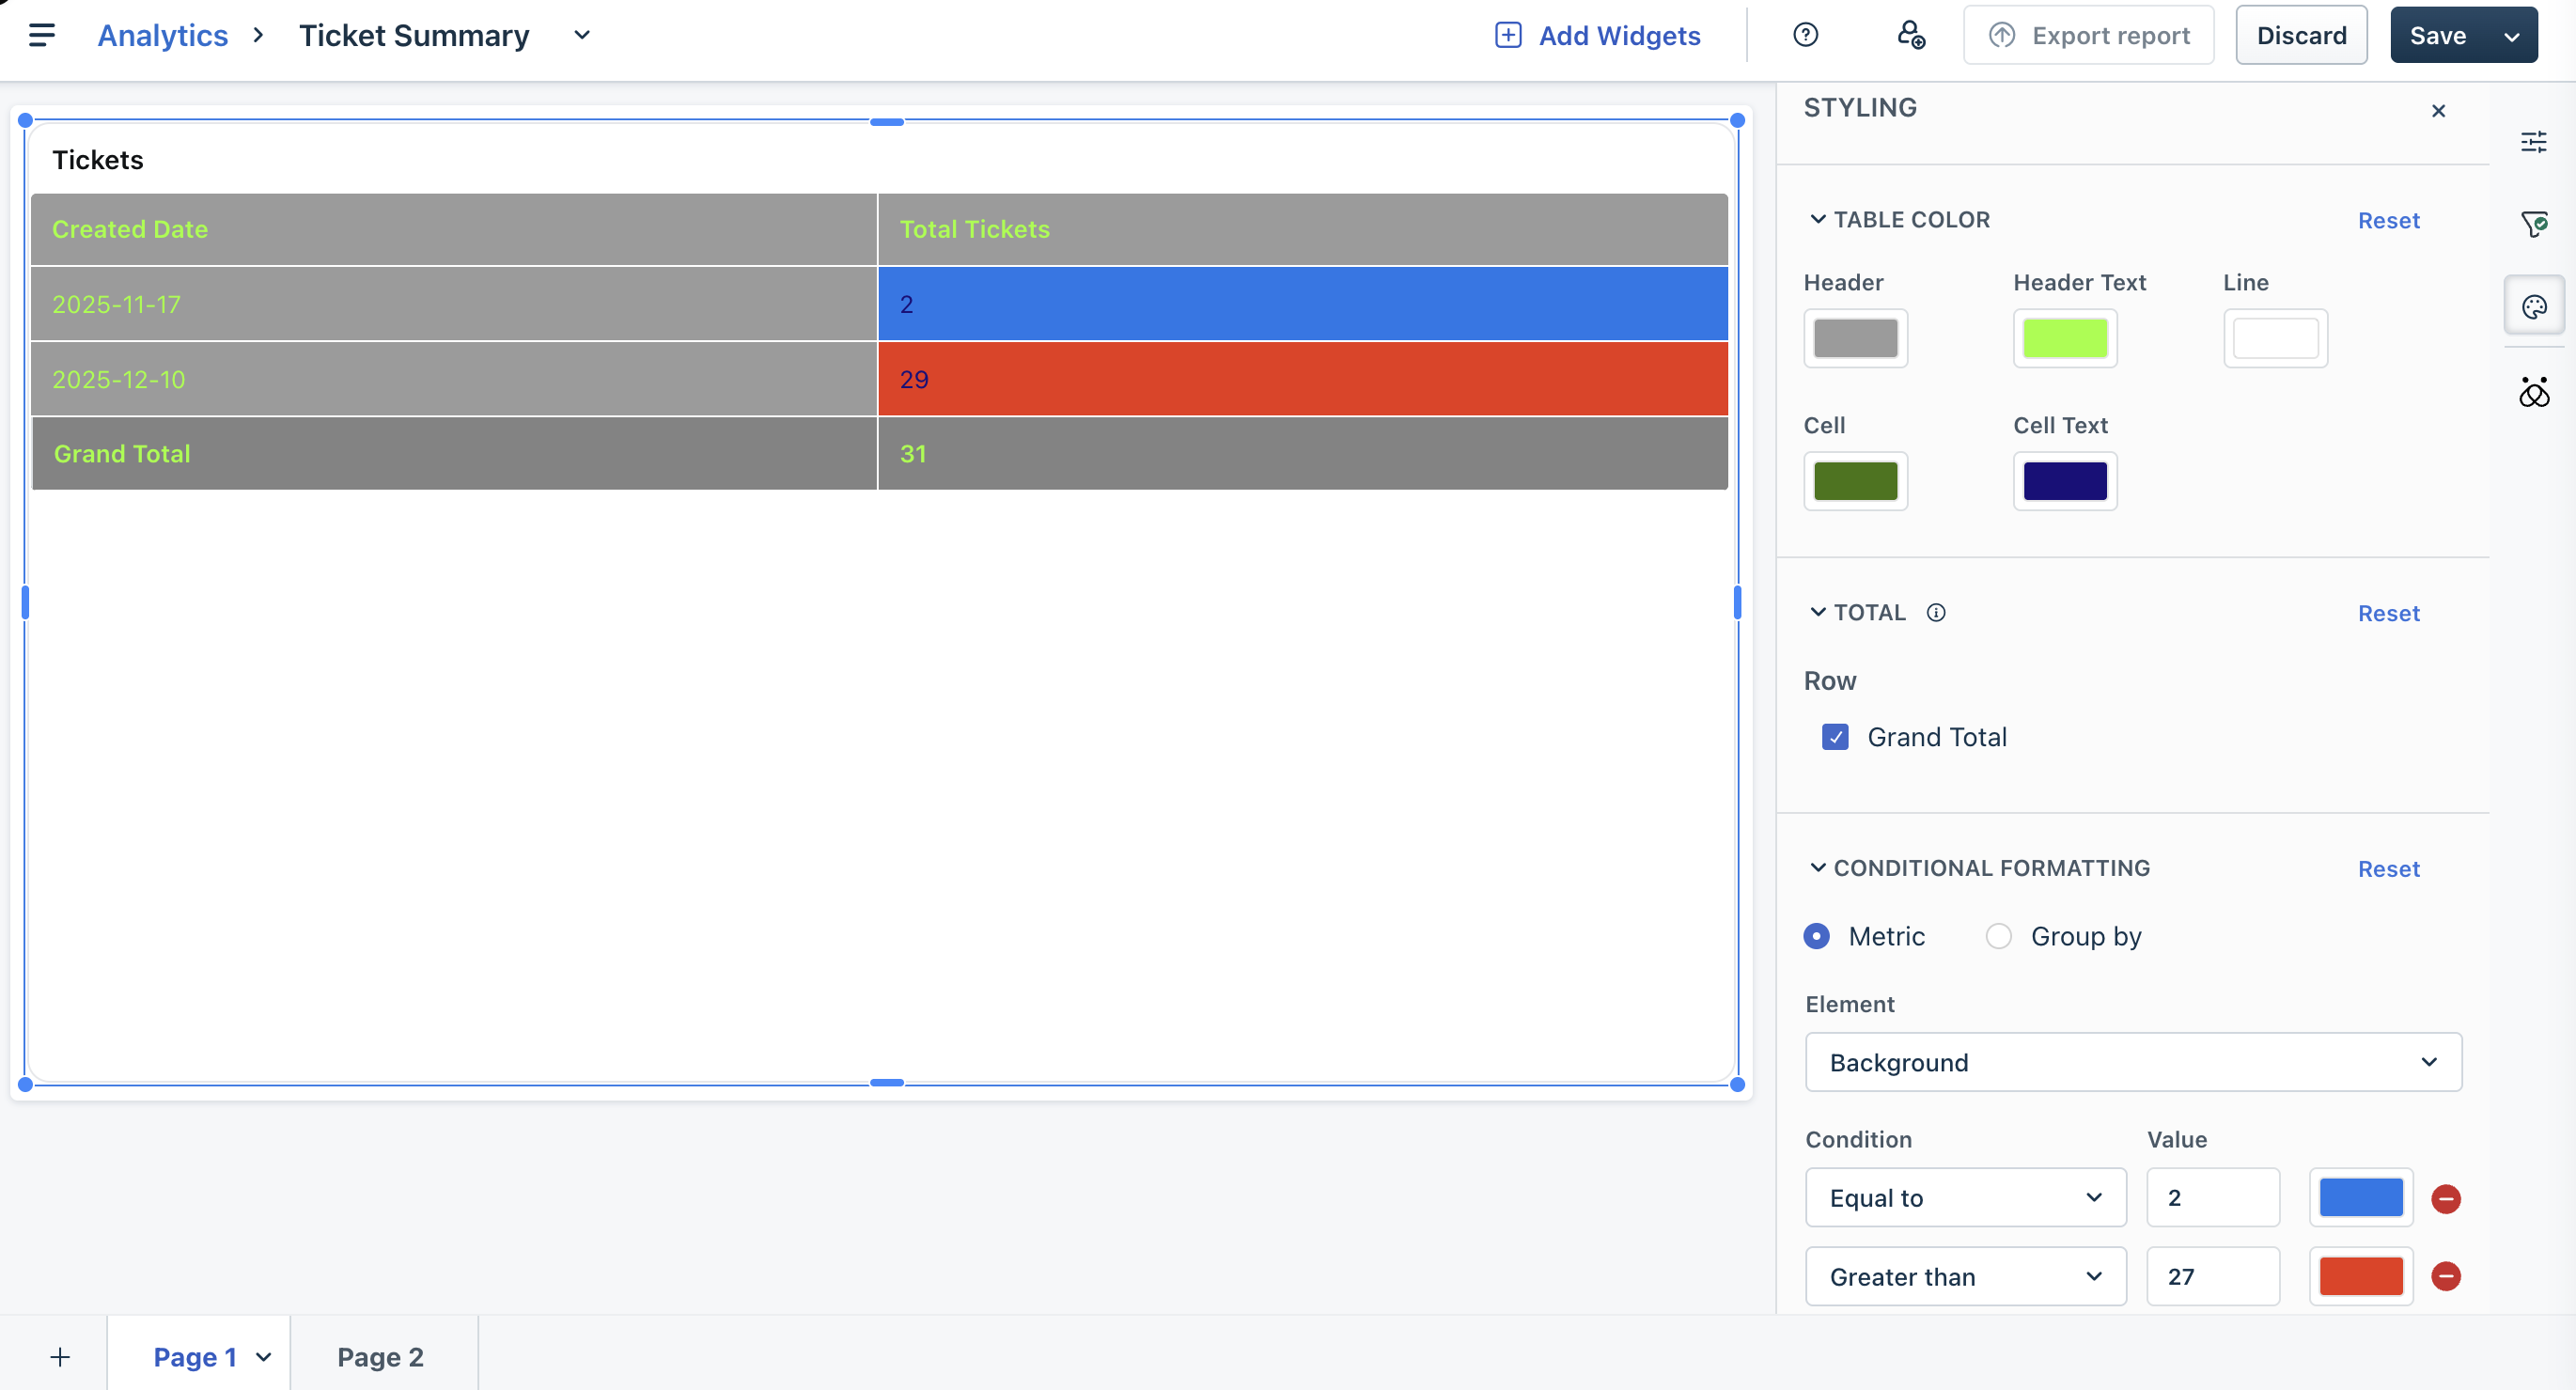The image size is (2576, 1390).
Task: Open the user access settings icon
Action: tap(1910, 36)
